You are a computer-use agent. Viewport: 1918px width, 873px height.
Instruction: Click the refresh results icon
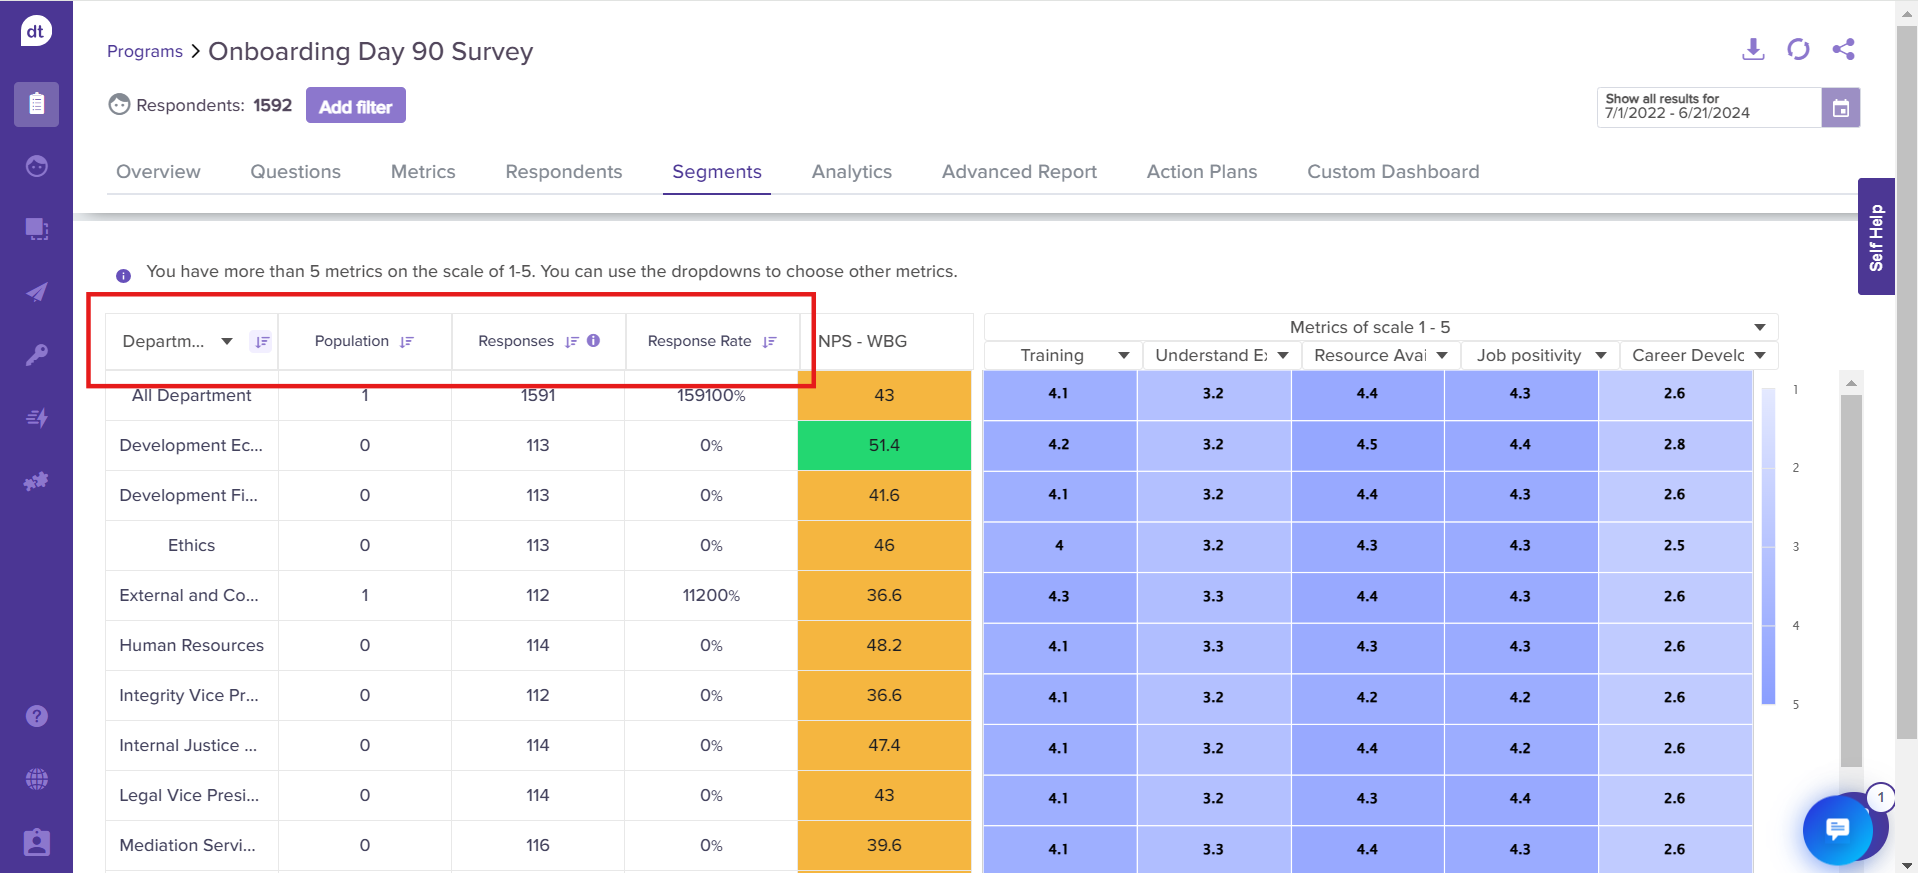coord(1798,49)
